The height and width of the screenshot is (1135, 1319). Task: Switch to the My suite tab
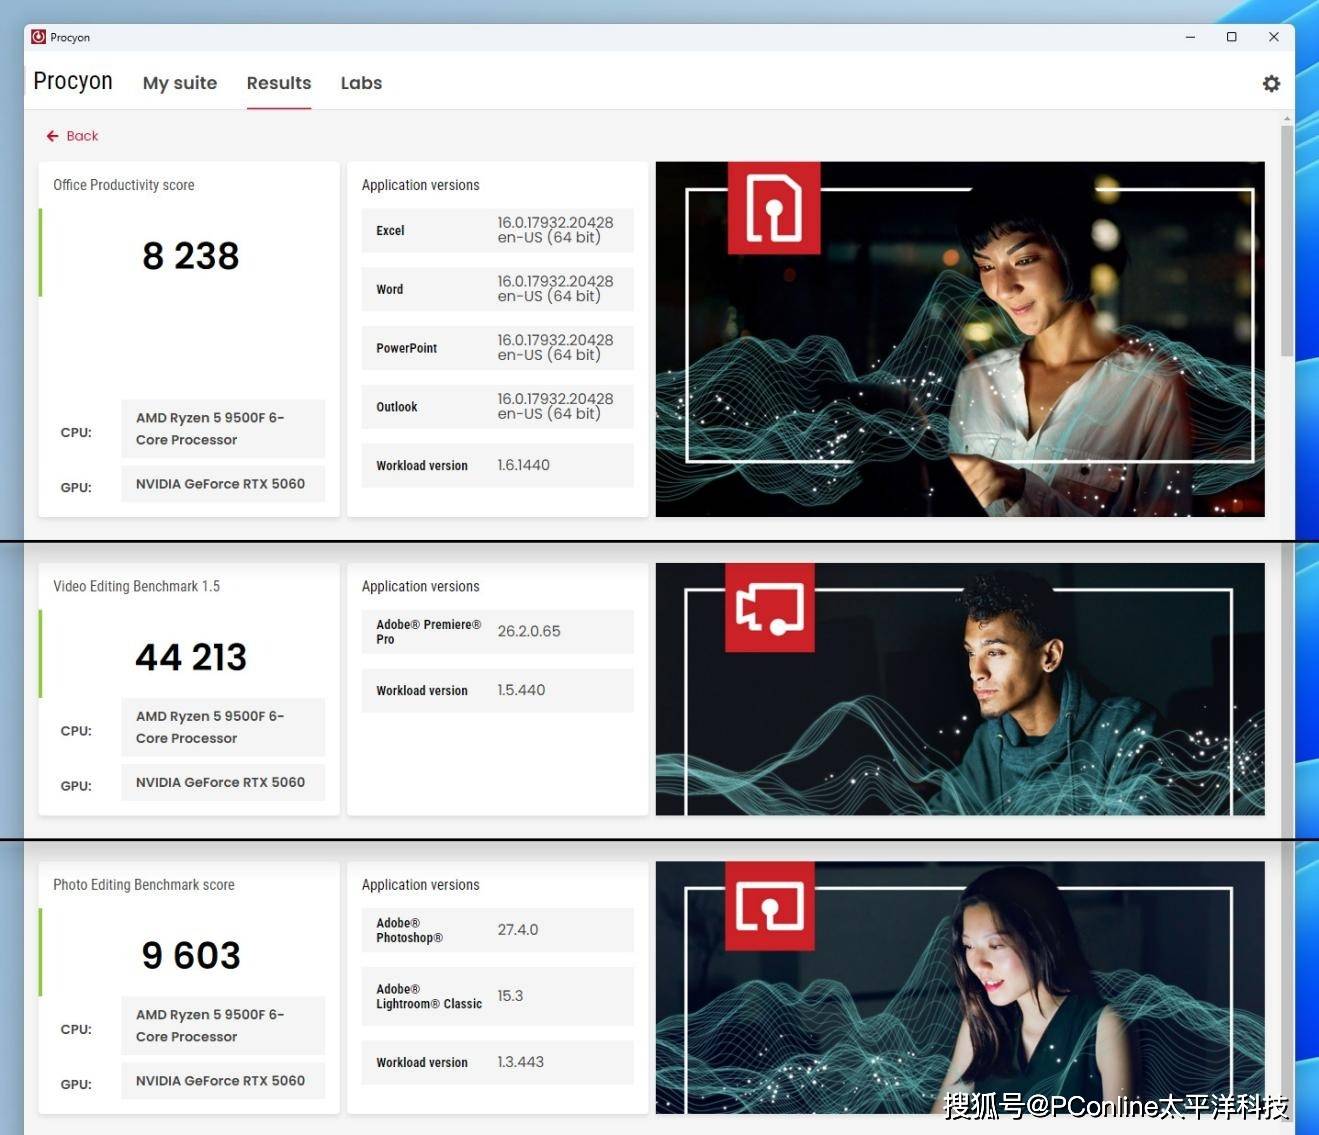tap(180, 83)
